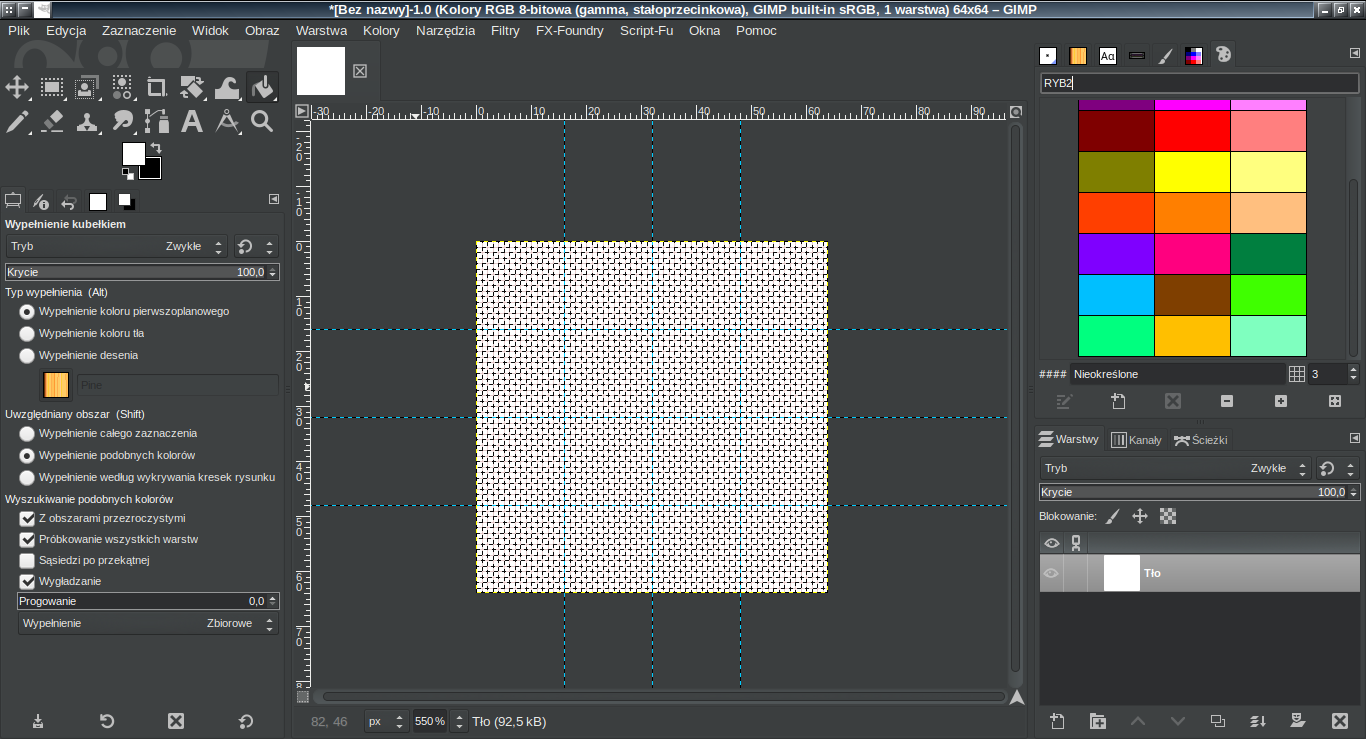Pick the red swatch in RYB2 palette
Viewport: 1366px width, 739px height.
[1192, 131]
